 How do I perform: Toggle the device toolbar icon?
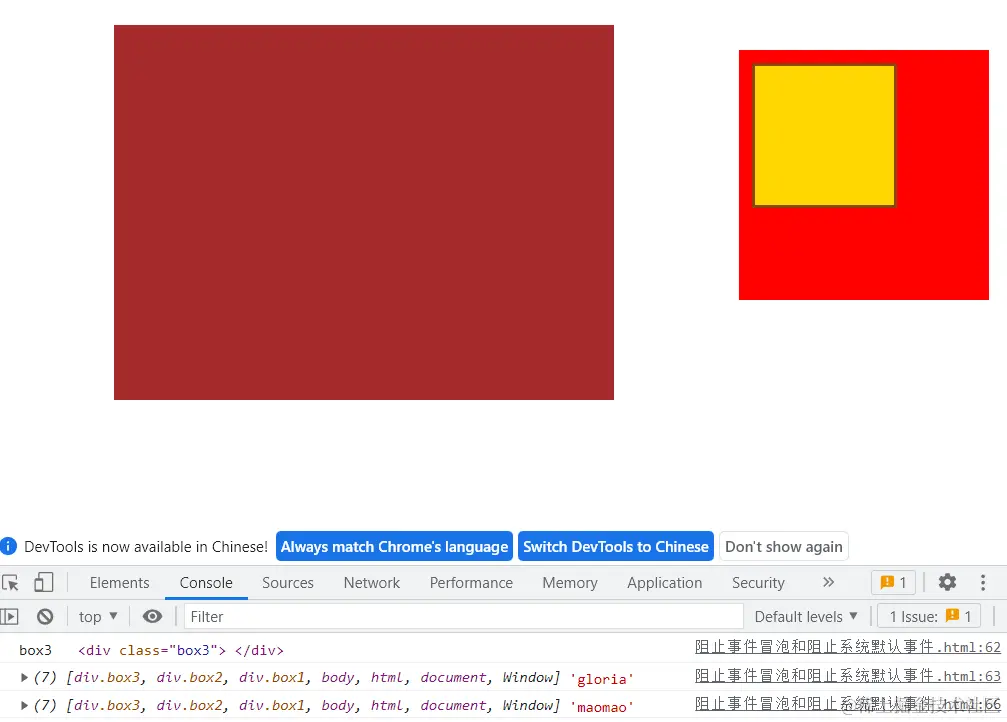[44, 583]
